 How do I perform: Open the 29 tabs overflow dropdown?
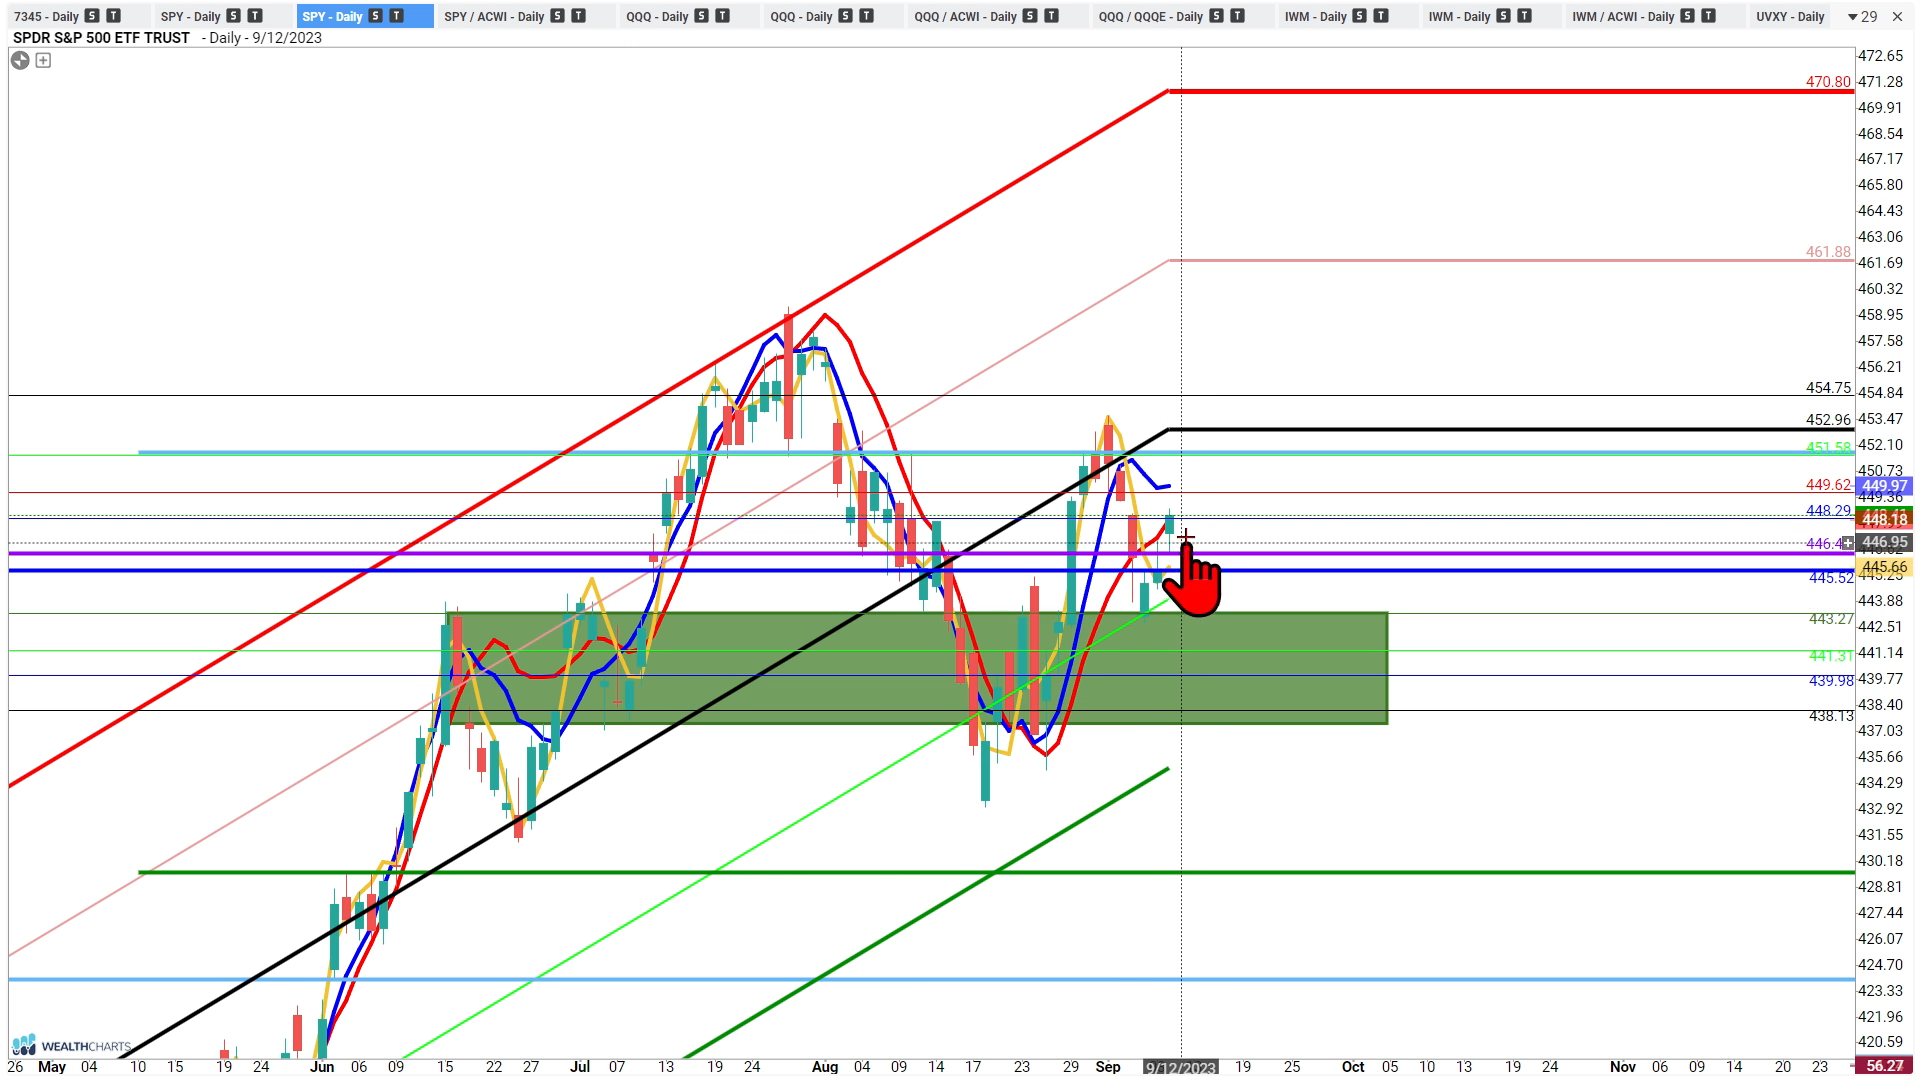[1862, 16]
